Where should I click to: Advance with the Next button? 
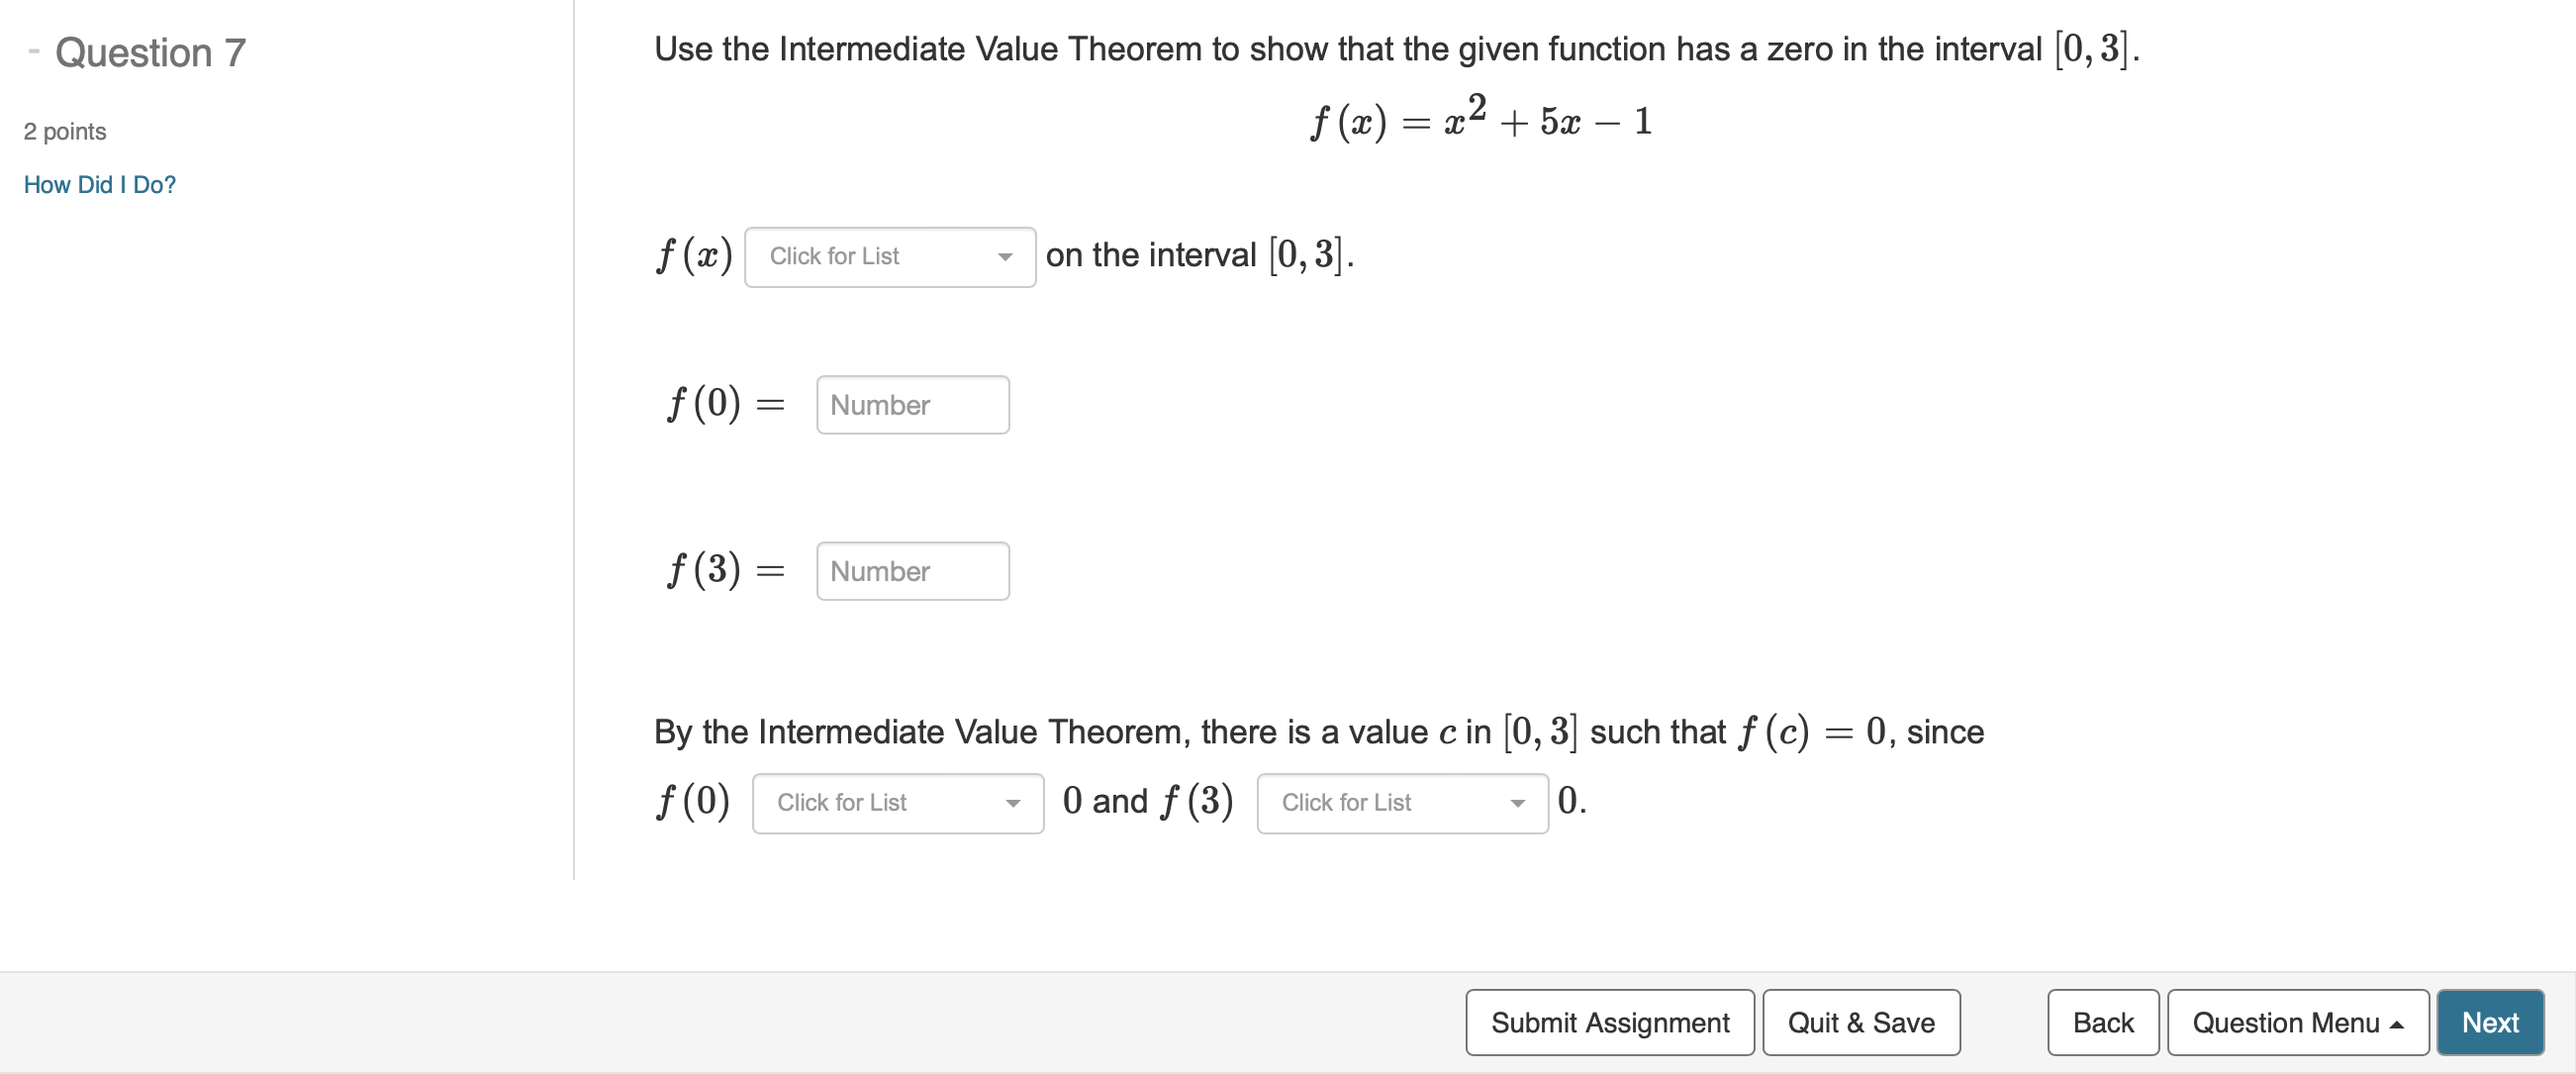2489,1022
